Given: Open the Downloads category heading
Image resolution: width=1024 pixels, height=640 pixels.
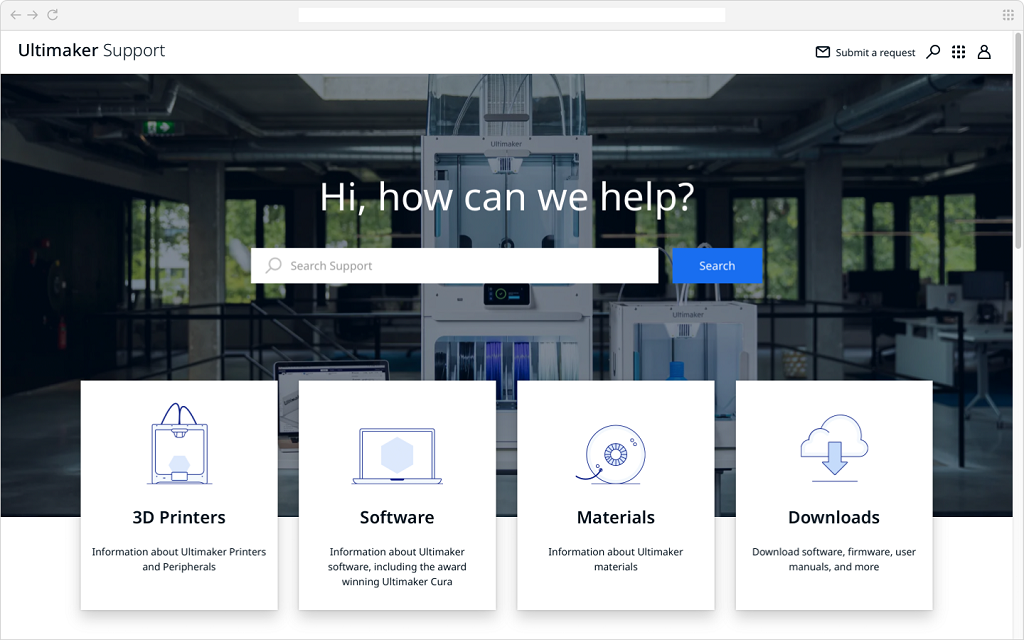Looking at the screenshot, I should [x=834, y=517].
